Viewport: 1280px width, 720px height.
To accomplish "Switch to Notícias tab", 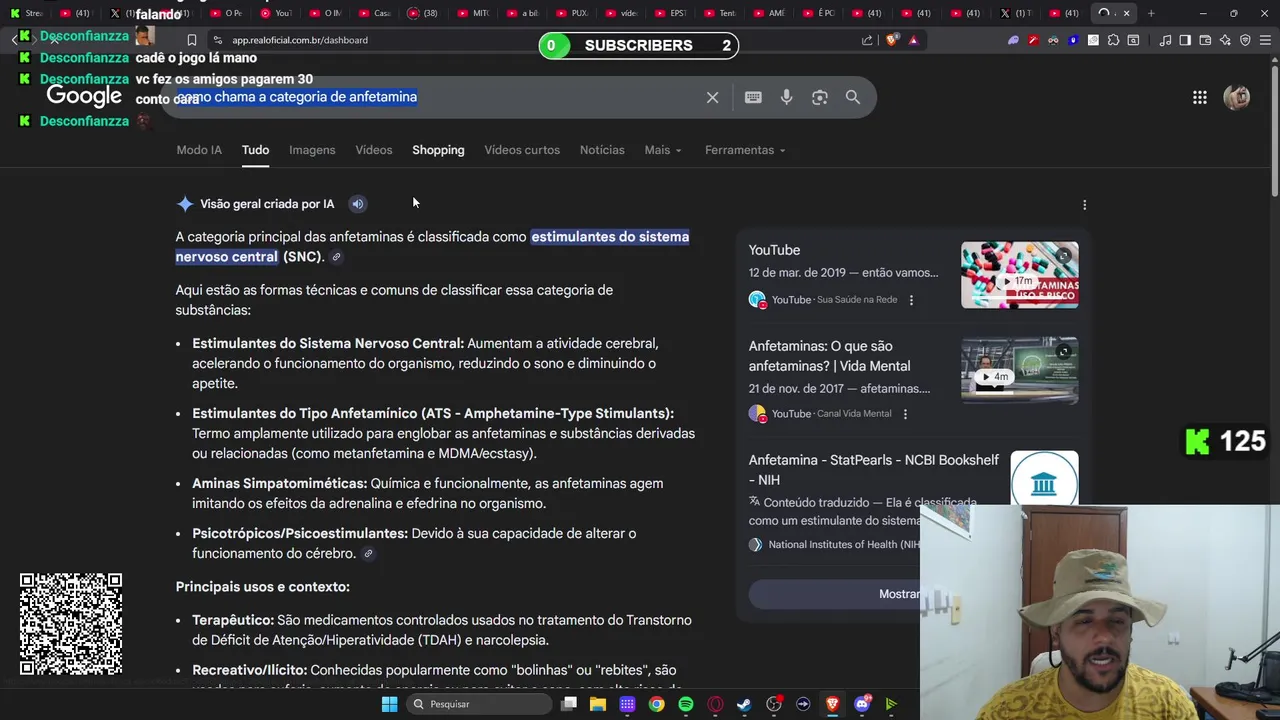I will pos(602,150).
